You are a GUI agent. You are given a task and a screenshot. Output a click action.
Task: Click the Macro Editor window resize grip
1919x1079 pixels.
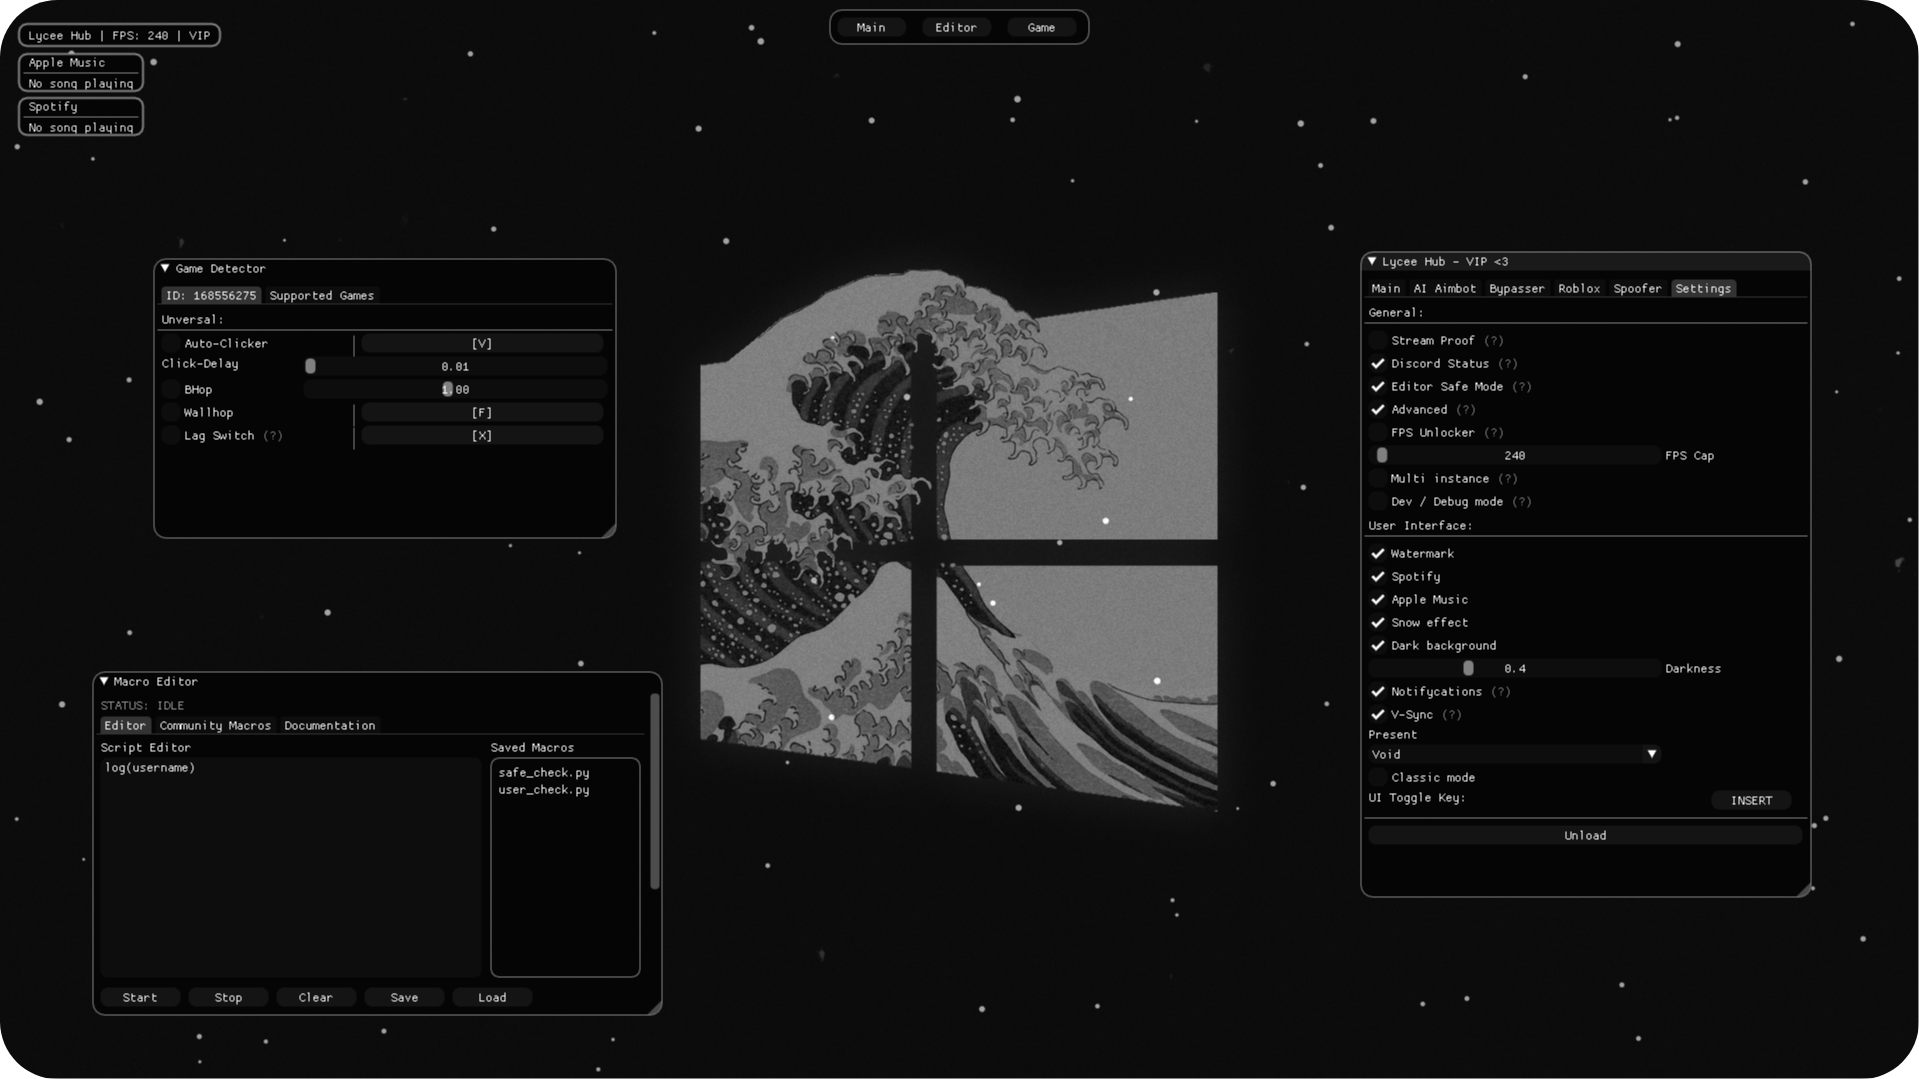[x=654, y=1008]
